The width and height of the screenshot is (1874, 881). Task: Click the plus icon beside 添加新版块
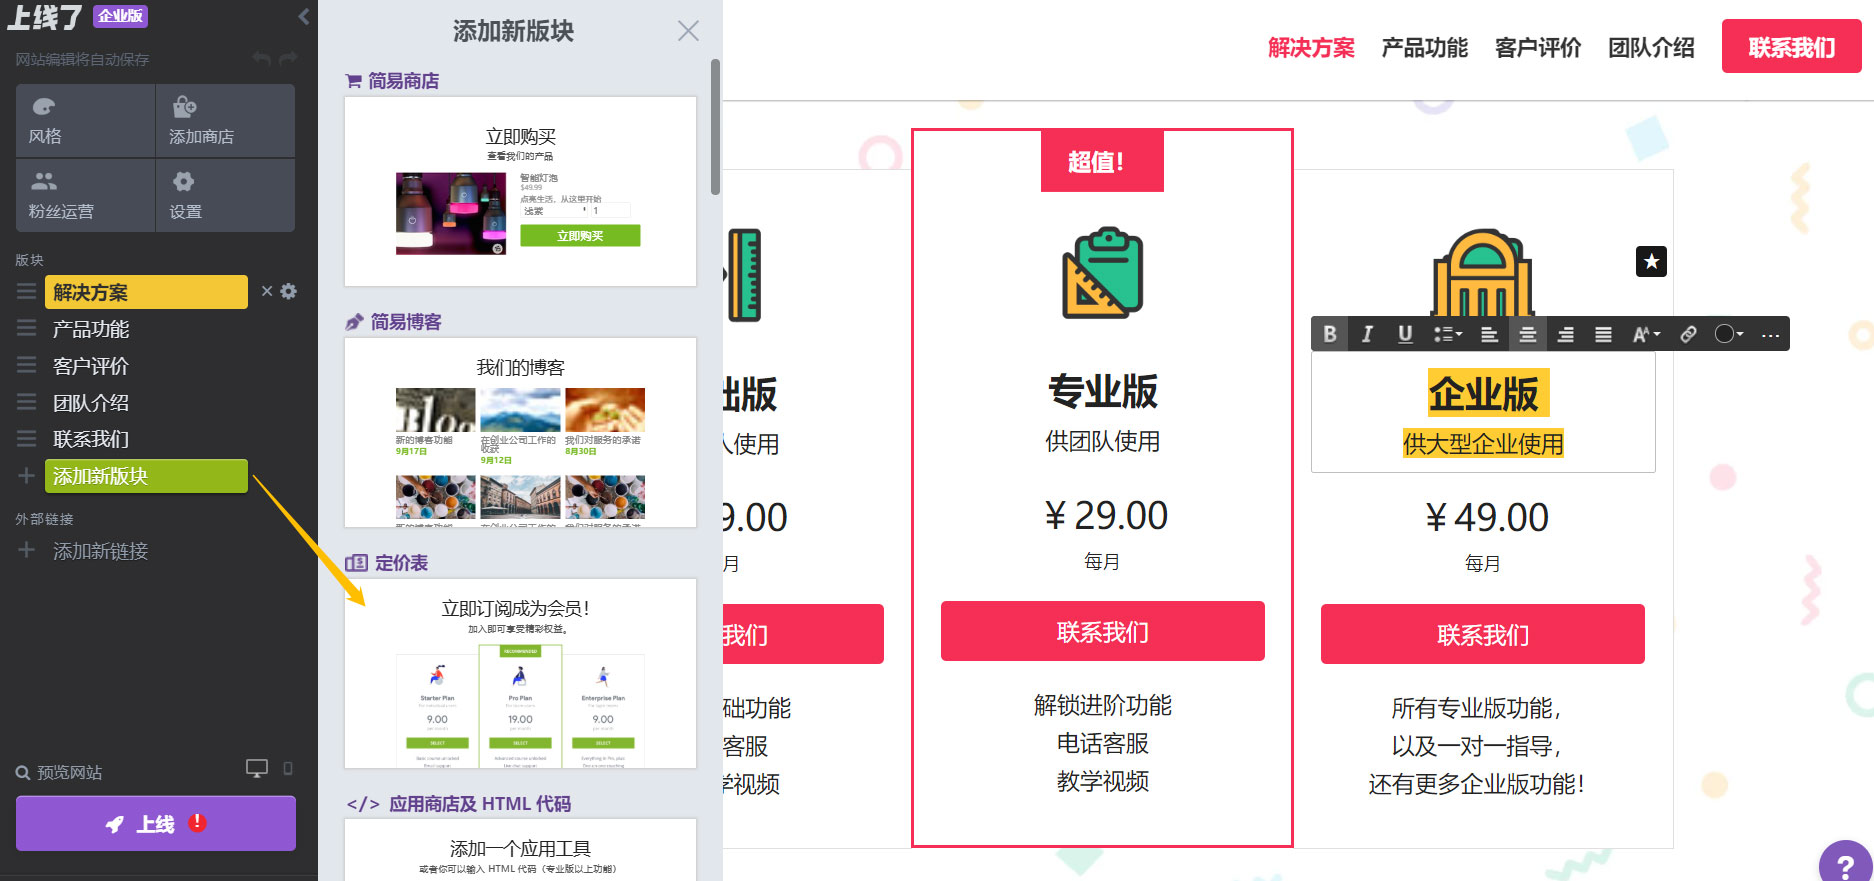tap(27, 476)
